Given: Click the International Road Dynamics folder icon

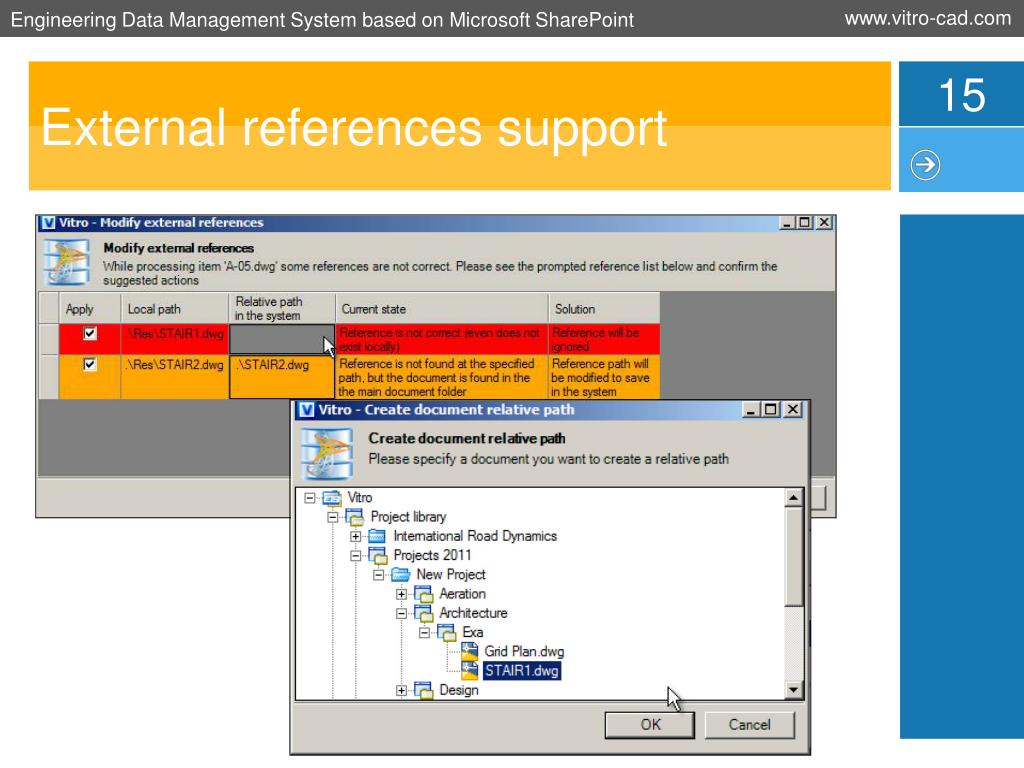Looking at the screenshot, I should click(377, 536).
